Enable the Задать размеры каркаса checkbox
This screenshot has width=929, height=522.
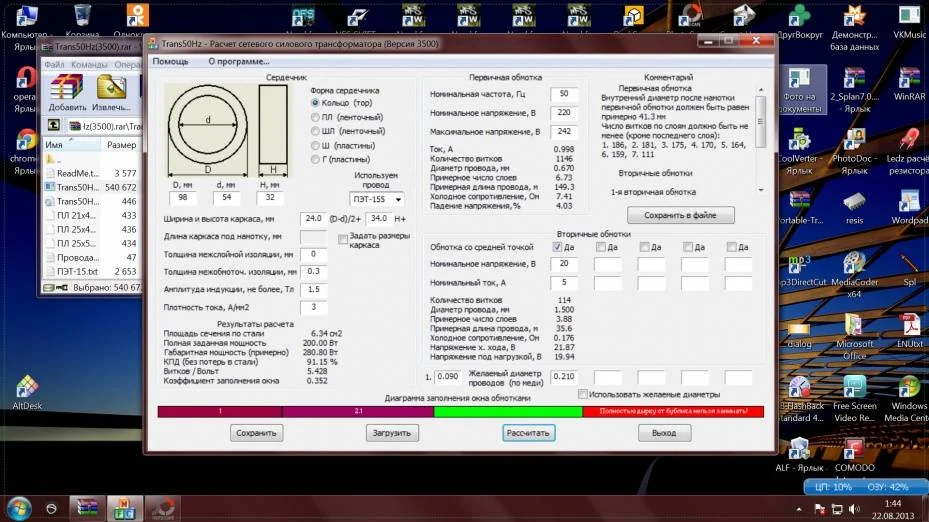click(343, 239)
